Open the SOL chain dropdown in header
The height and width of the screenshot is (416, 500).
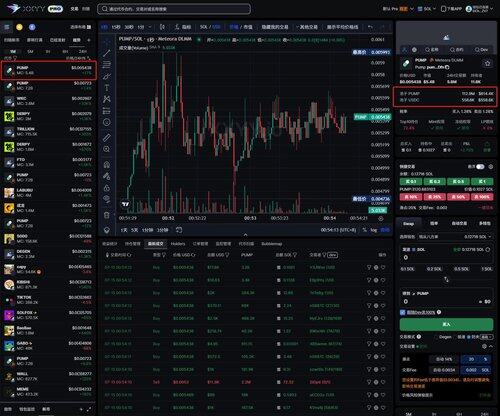[x=427, y=9]
